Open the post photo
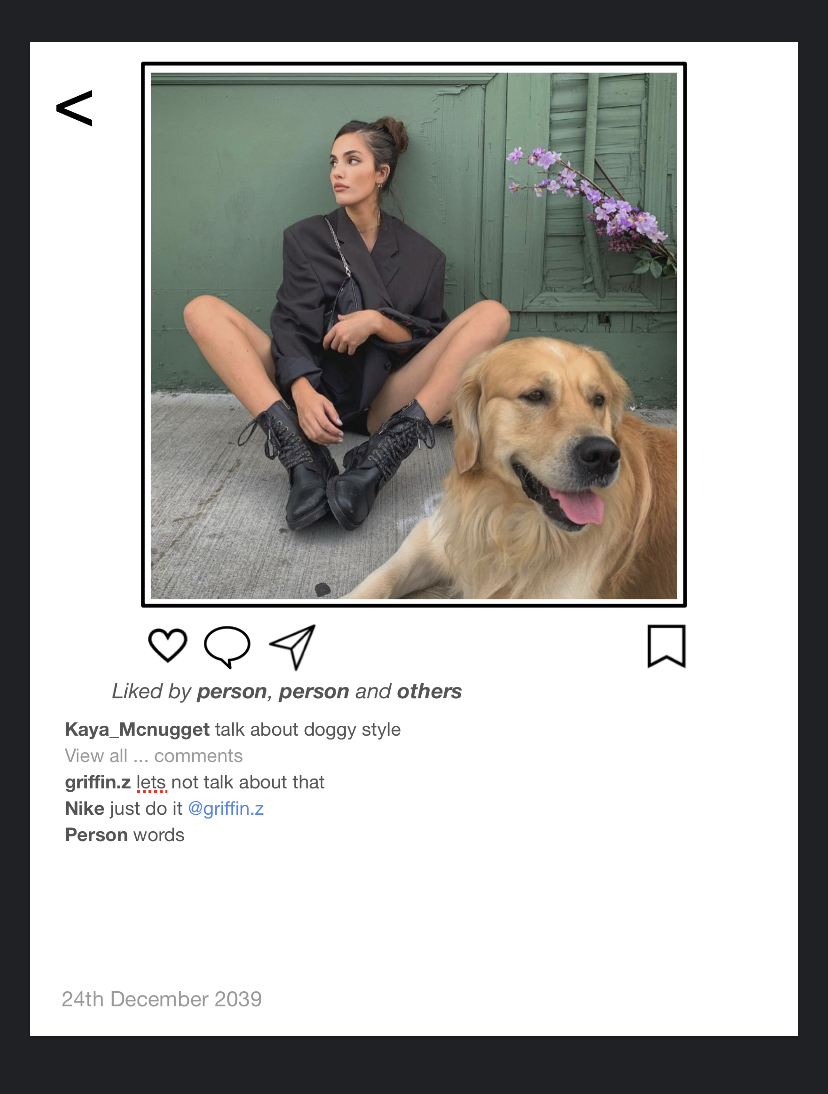 coord(414,335)
